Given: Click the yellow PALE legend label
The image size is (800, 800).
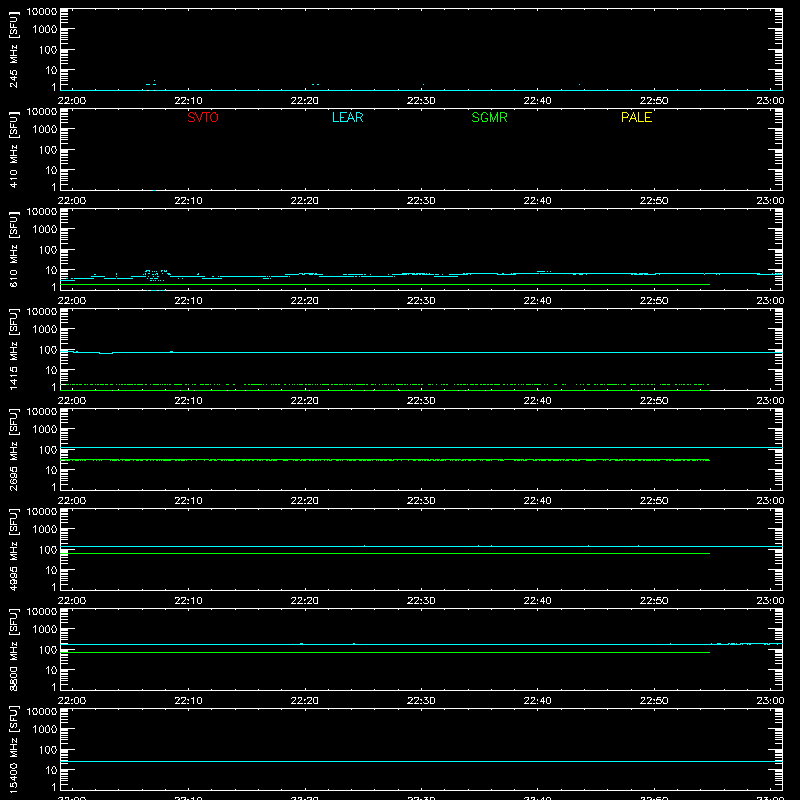Looking at the screenshot, I should coord(636,117).
